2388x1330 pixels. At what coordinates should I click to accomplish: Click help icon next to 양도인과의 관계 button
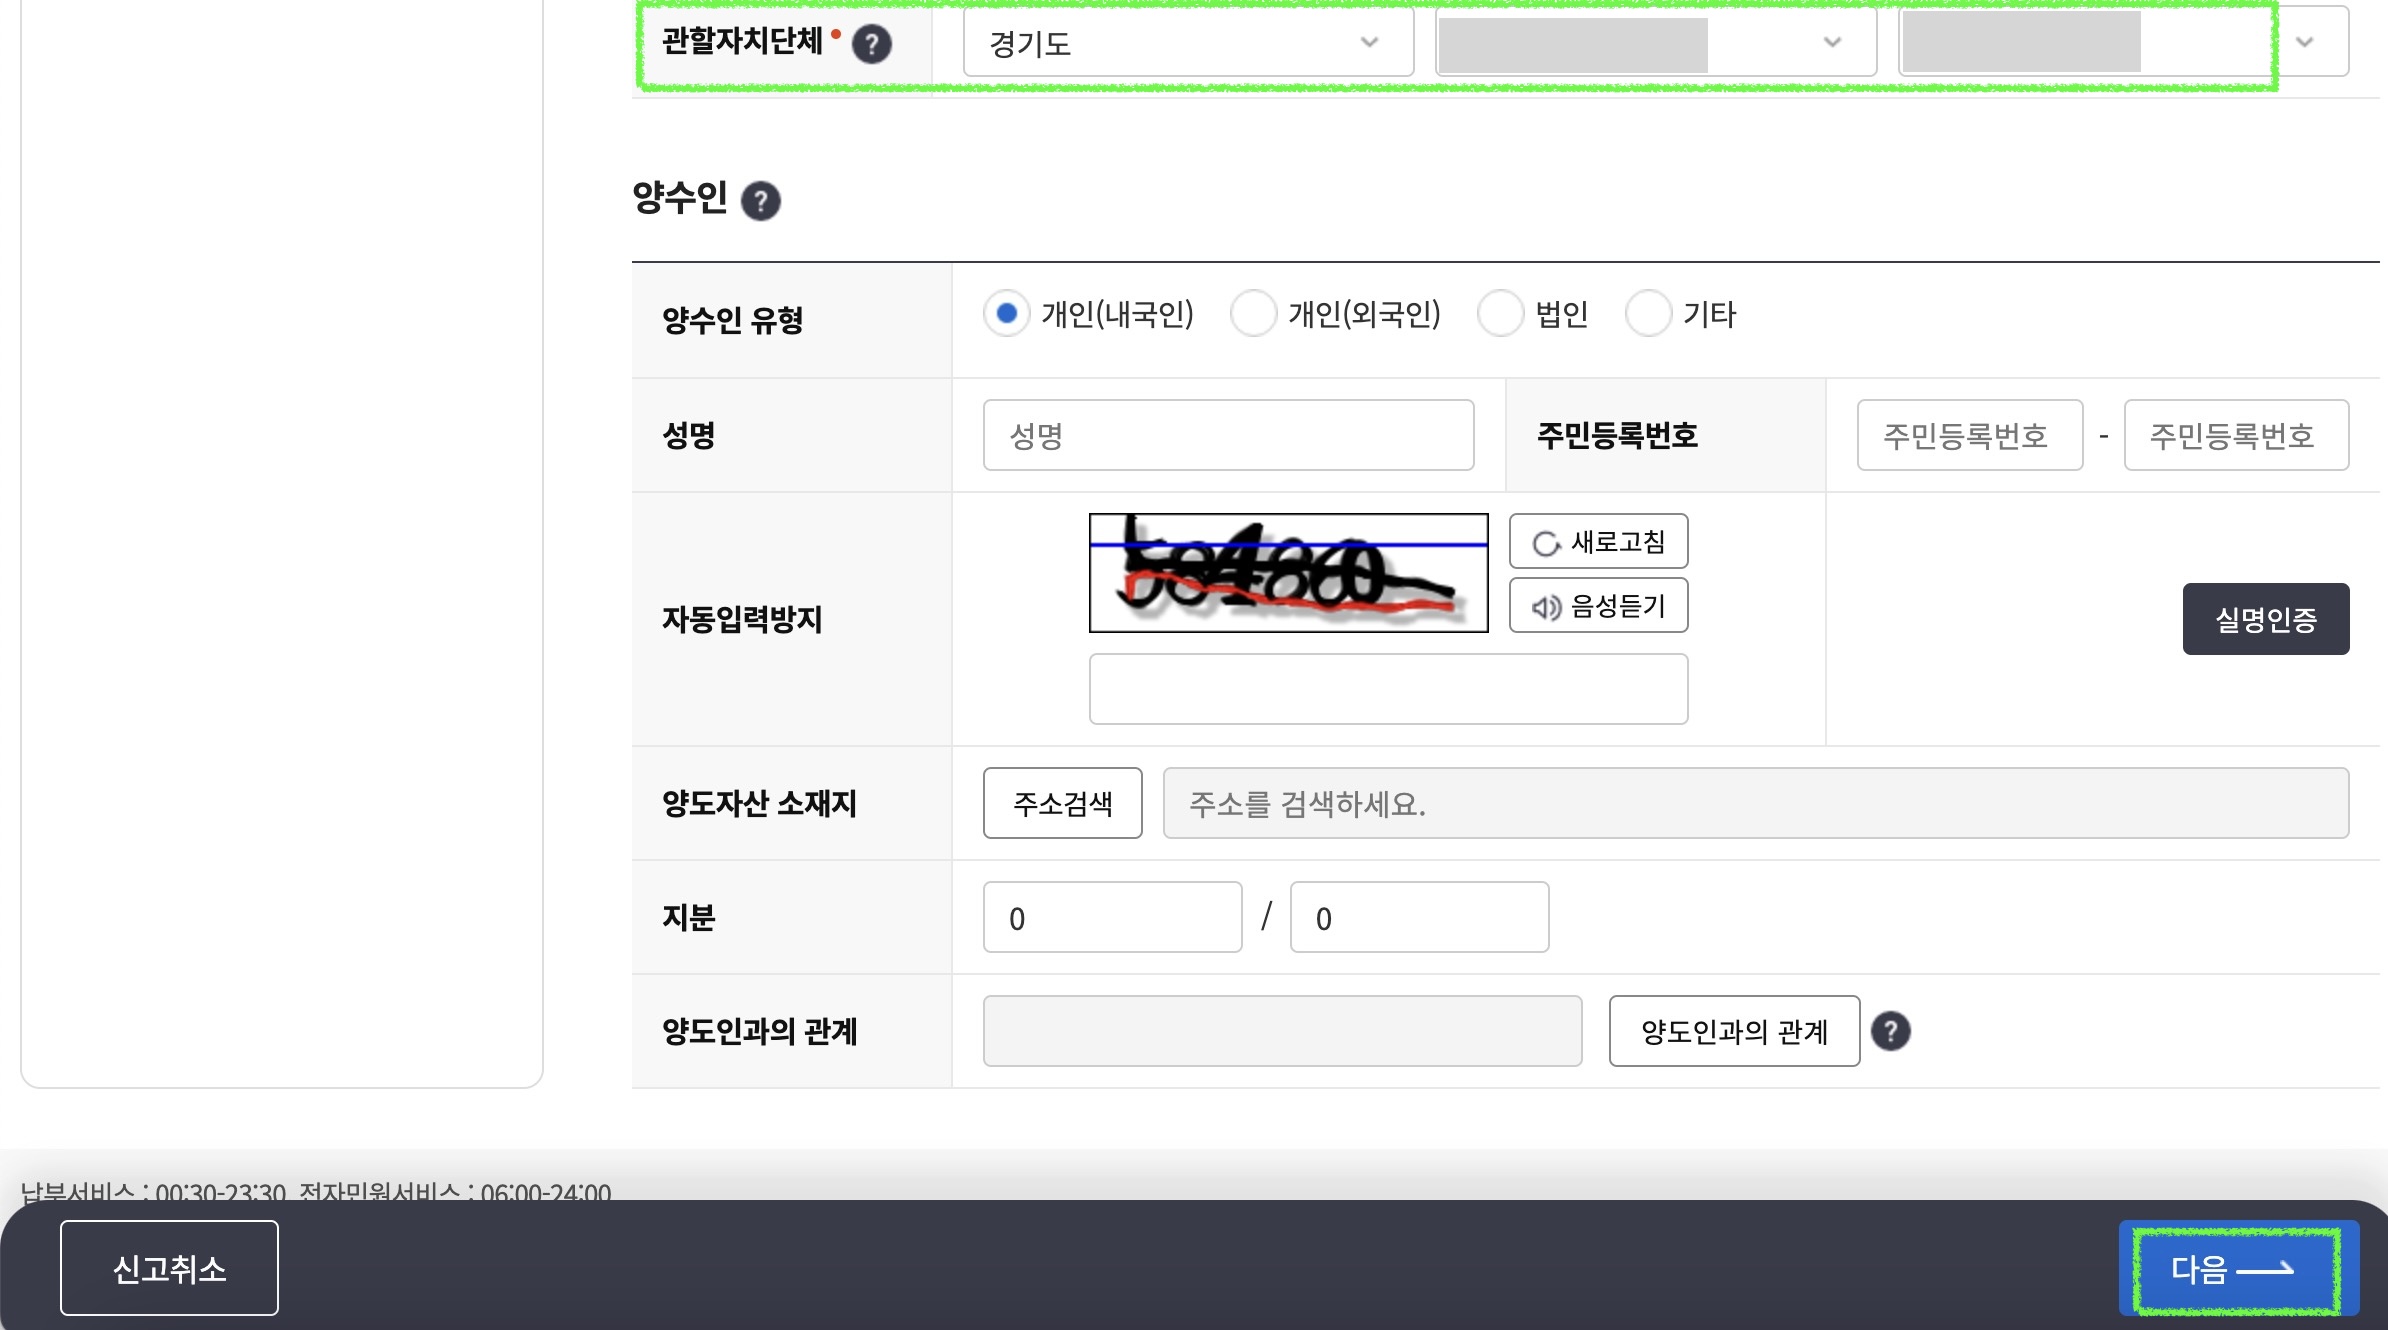(1889, 1031)
